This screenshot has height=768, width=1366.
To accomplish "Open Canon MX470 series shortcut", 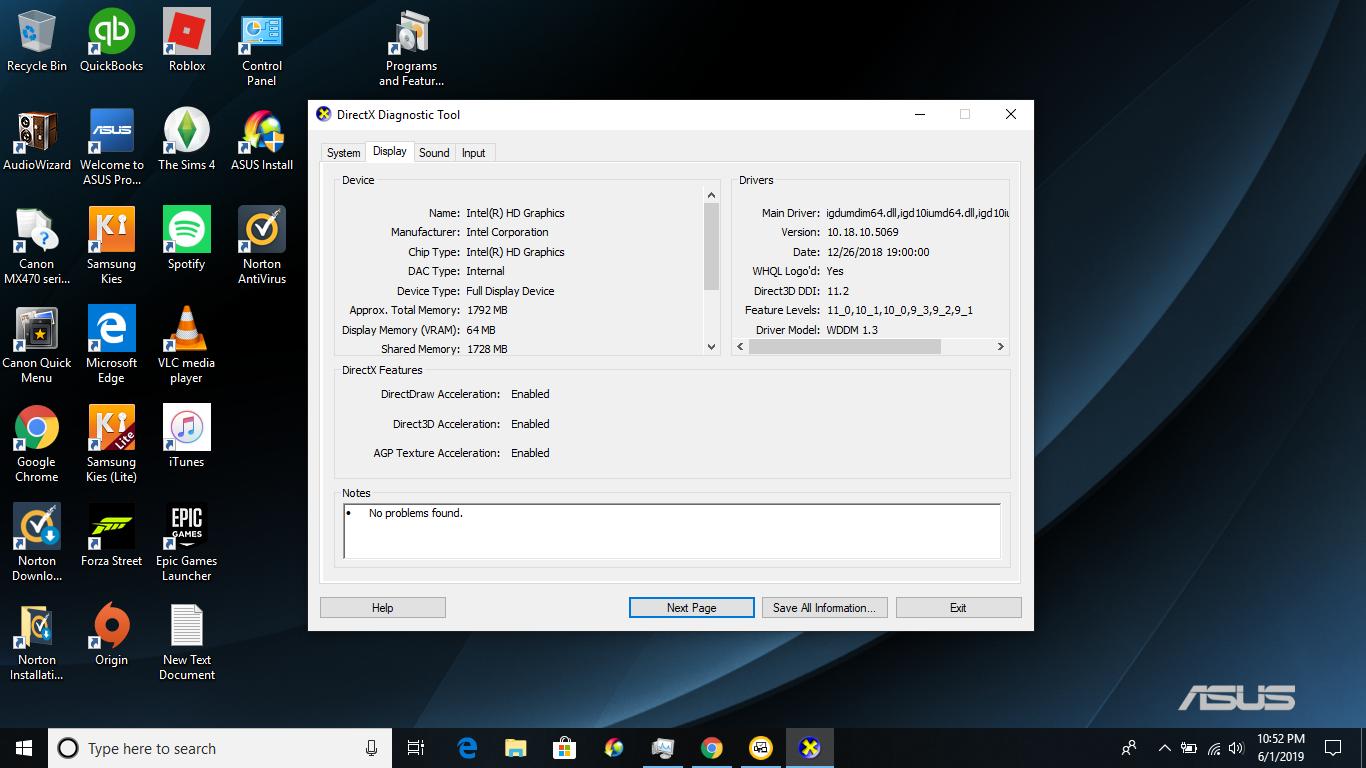I will (37, 245).
